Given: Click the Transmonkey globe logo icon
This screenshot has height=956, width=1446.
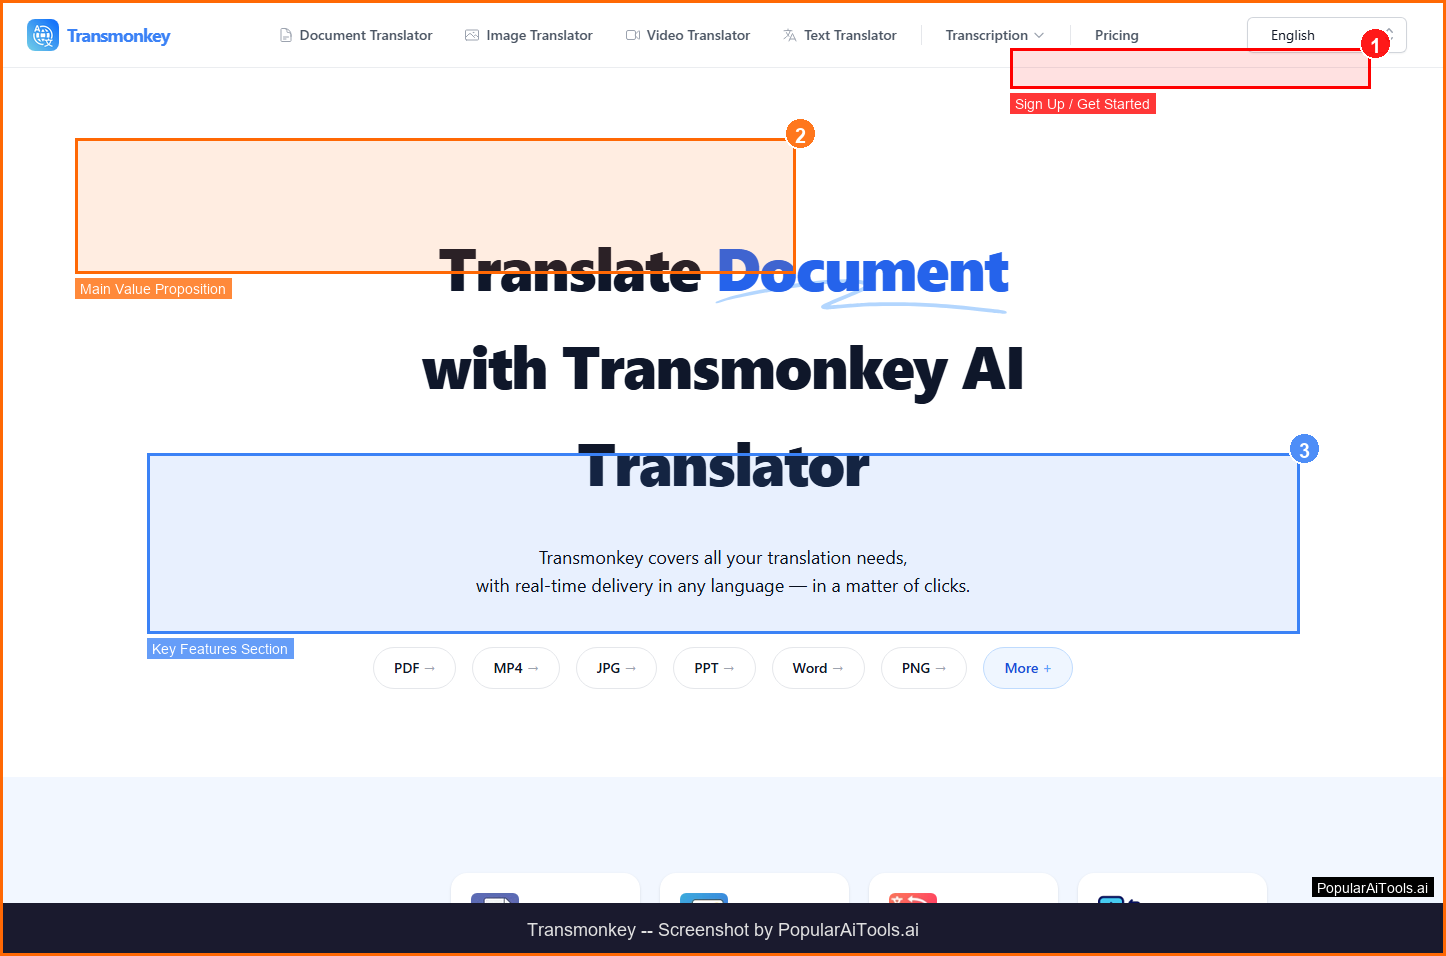Looking at the screenshot, I should [x=43, y=35].
